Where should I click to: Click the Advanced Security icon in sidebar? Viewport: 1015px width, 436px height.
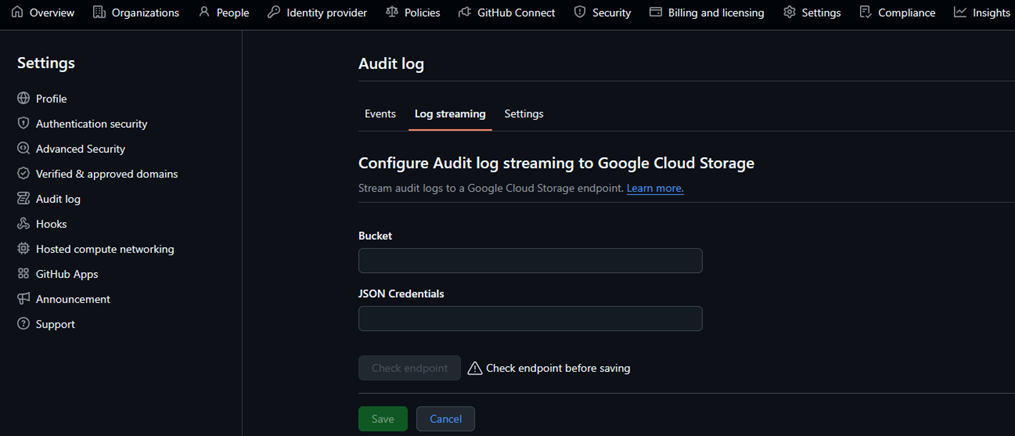coord(23,149)
